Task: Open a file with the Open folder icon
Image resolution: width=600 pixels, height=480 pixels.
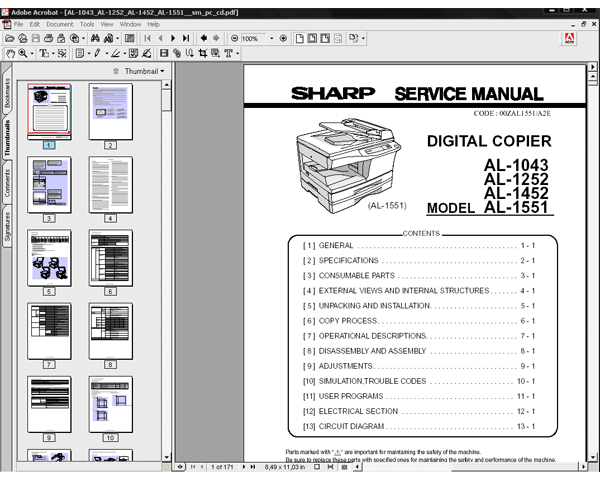Action: pyautogui.click(x=10, y=38)
